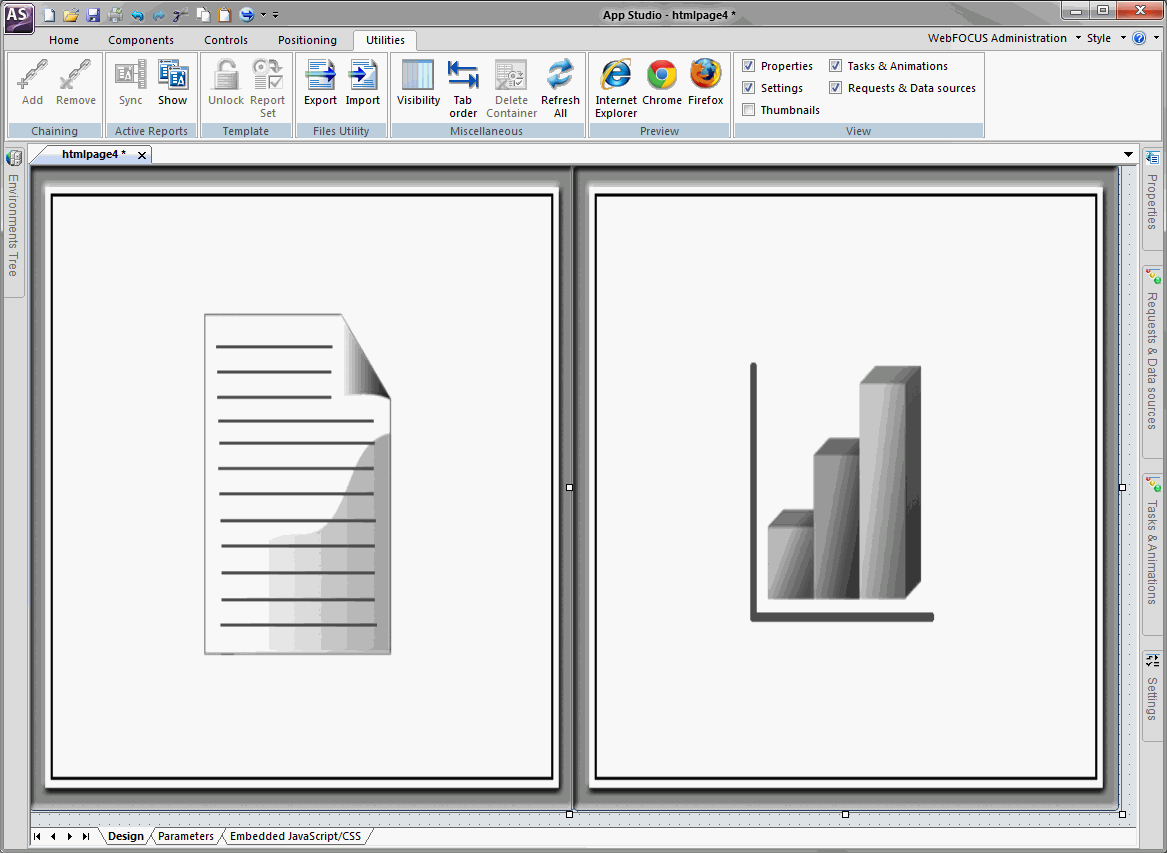Go to next tab with navigation arrow
Image resolution: width=1167 pixels, height=853 pixels.
(70, 836)
